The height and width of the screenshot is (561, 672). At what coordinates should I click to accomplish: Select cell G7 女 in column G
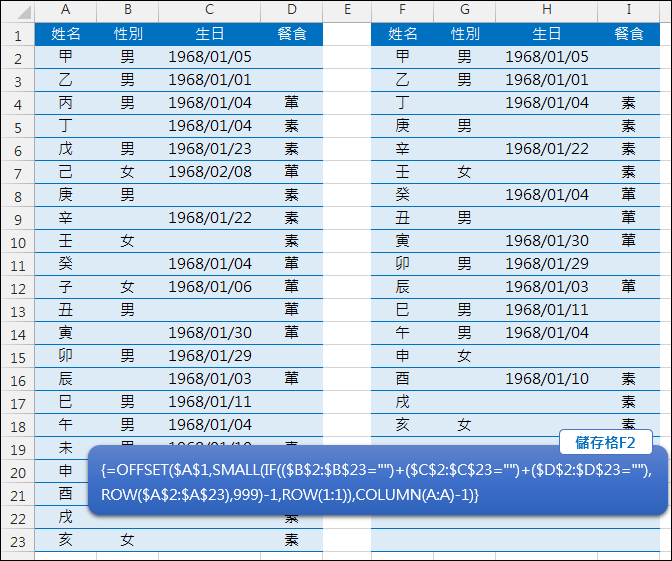465,172
